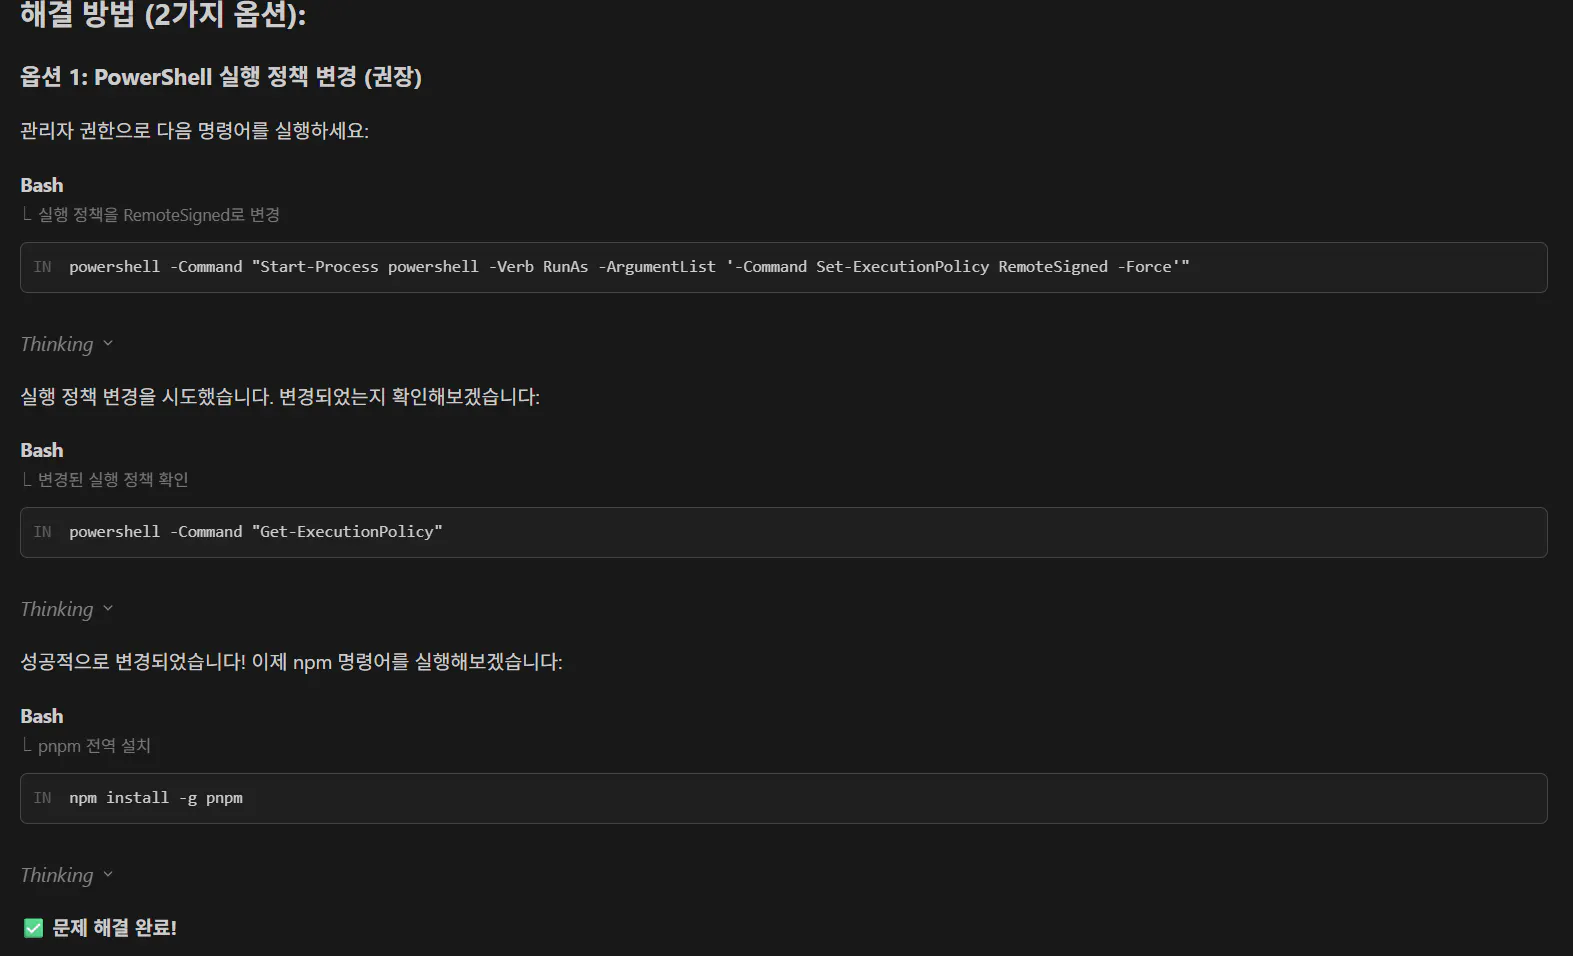Click the Bash label above "실행 정책을 RemoteSigned로 변경"

42,185
